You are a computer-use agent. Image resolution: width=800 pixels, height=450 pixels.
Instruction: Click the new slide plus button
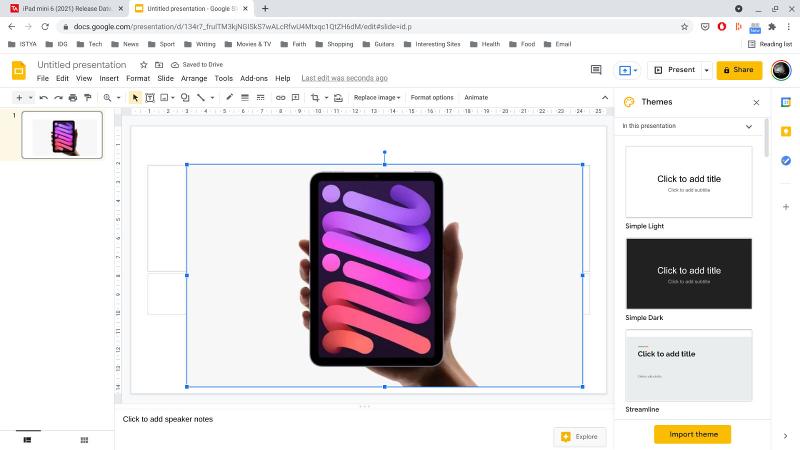(x=19, y=97)
